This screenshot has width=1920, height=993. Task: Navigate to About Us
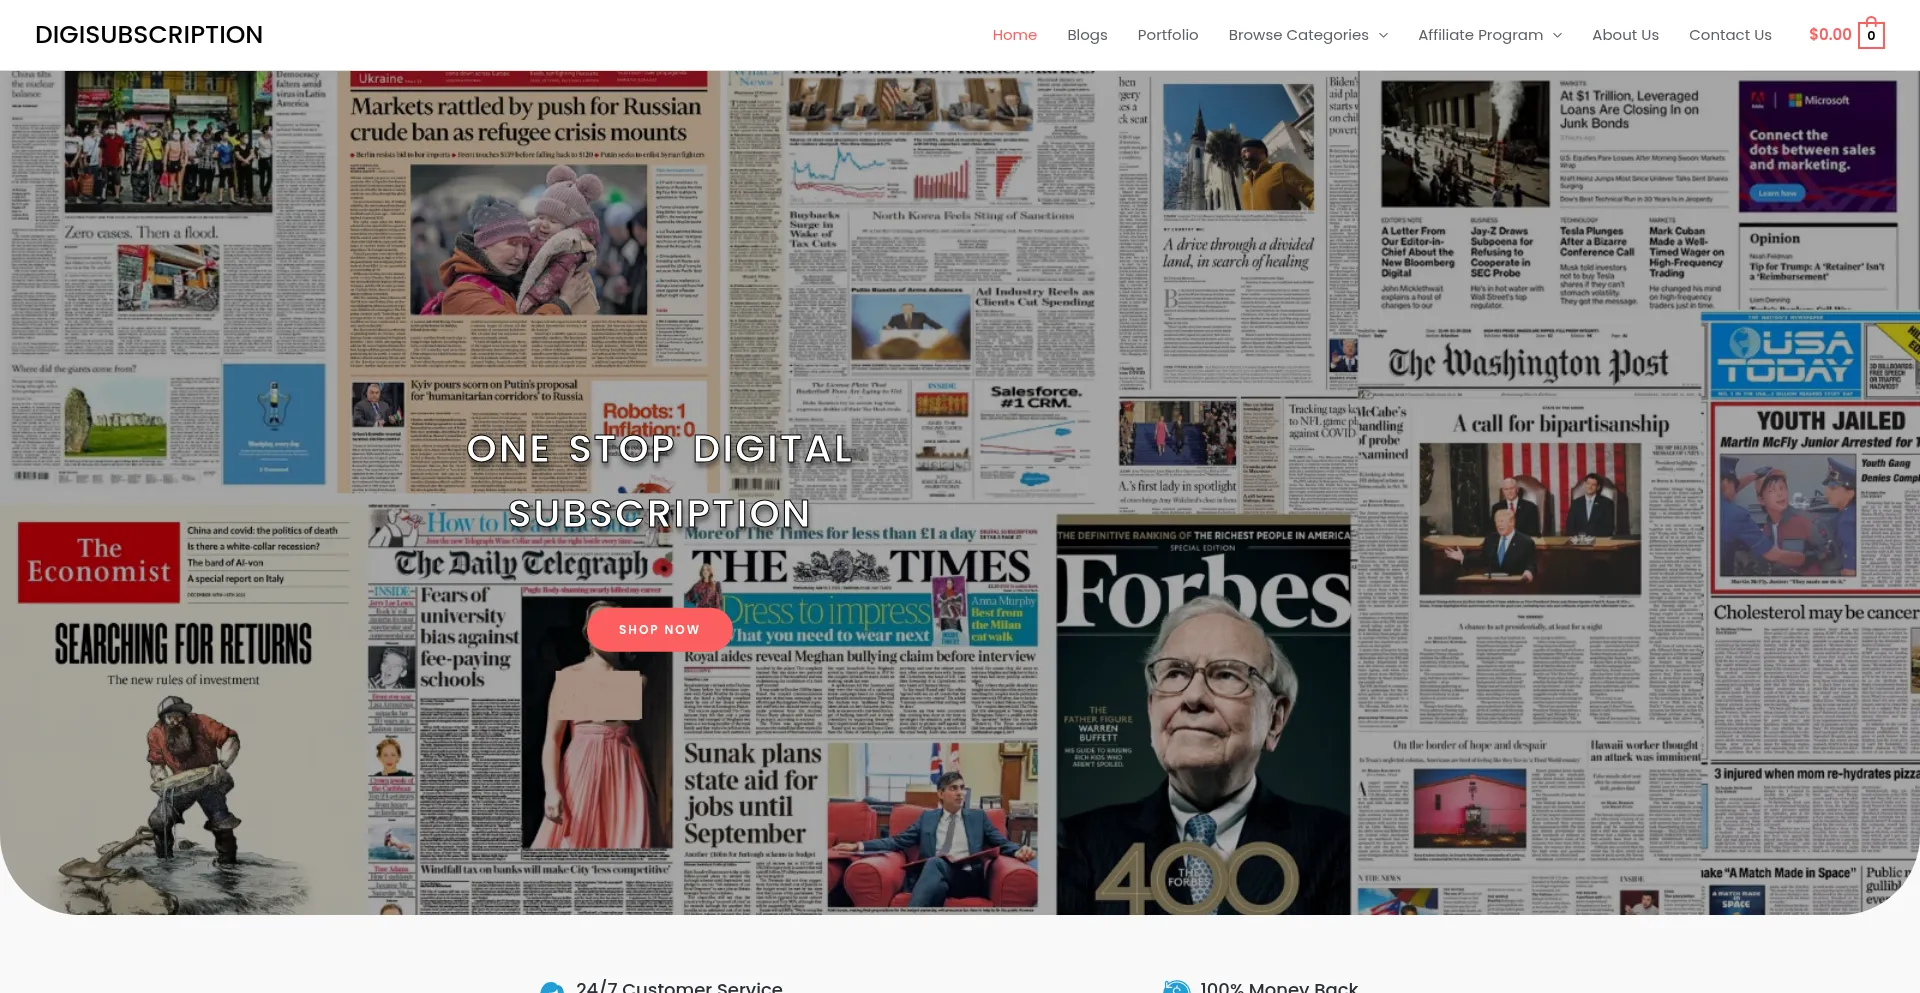tap(1625, 35)
